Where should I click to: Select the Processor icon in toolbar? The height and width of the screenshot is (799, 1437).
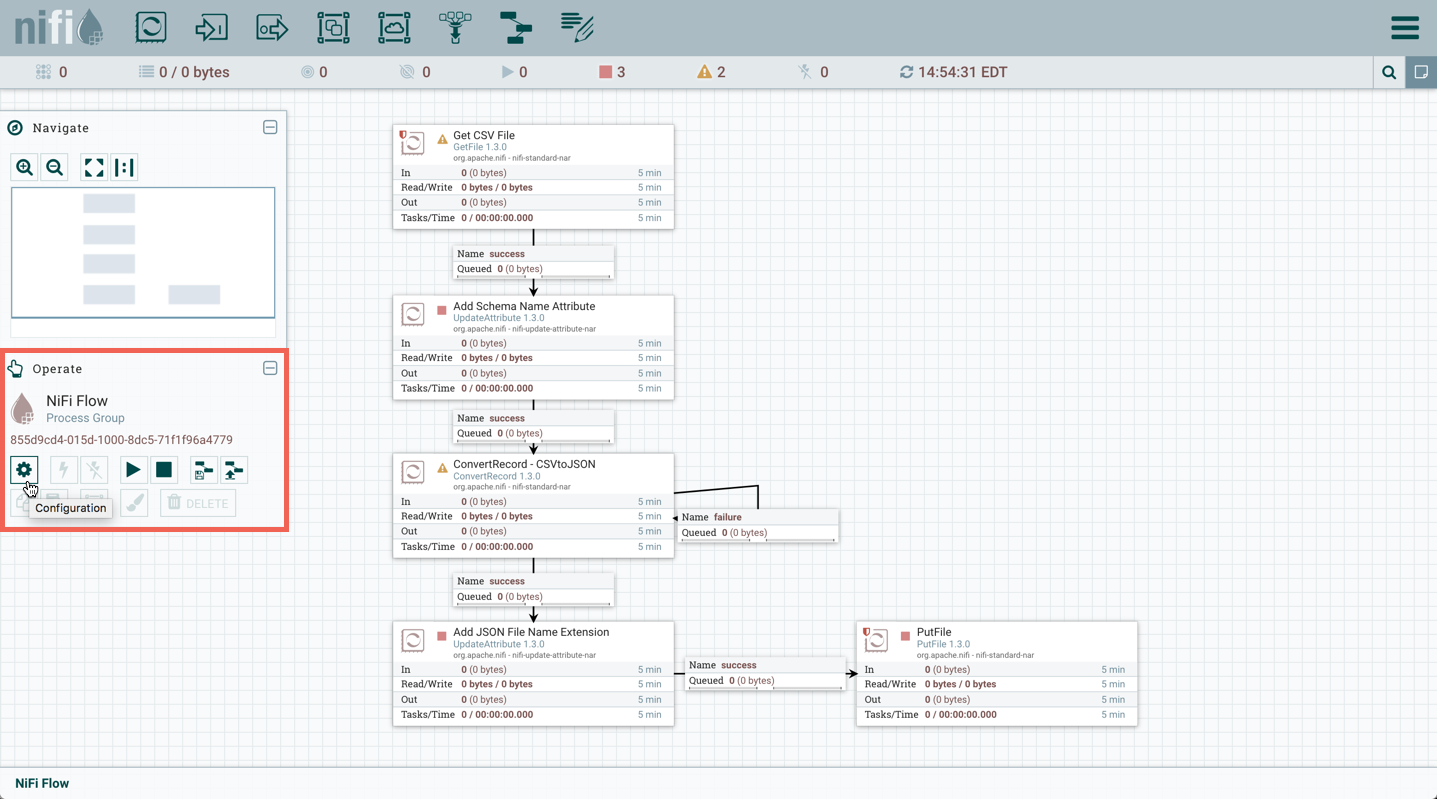pos(151,27)
